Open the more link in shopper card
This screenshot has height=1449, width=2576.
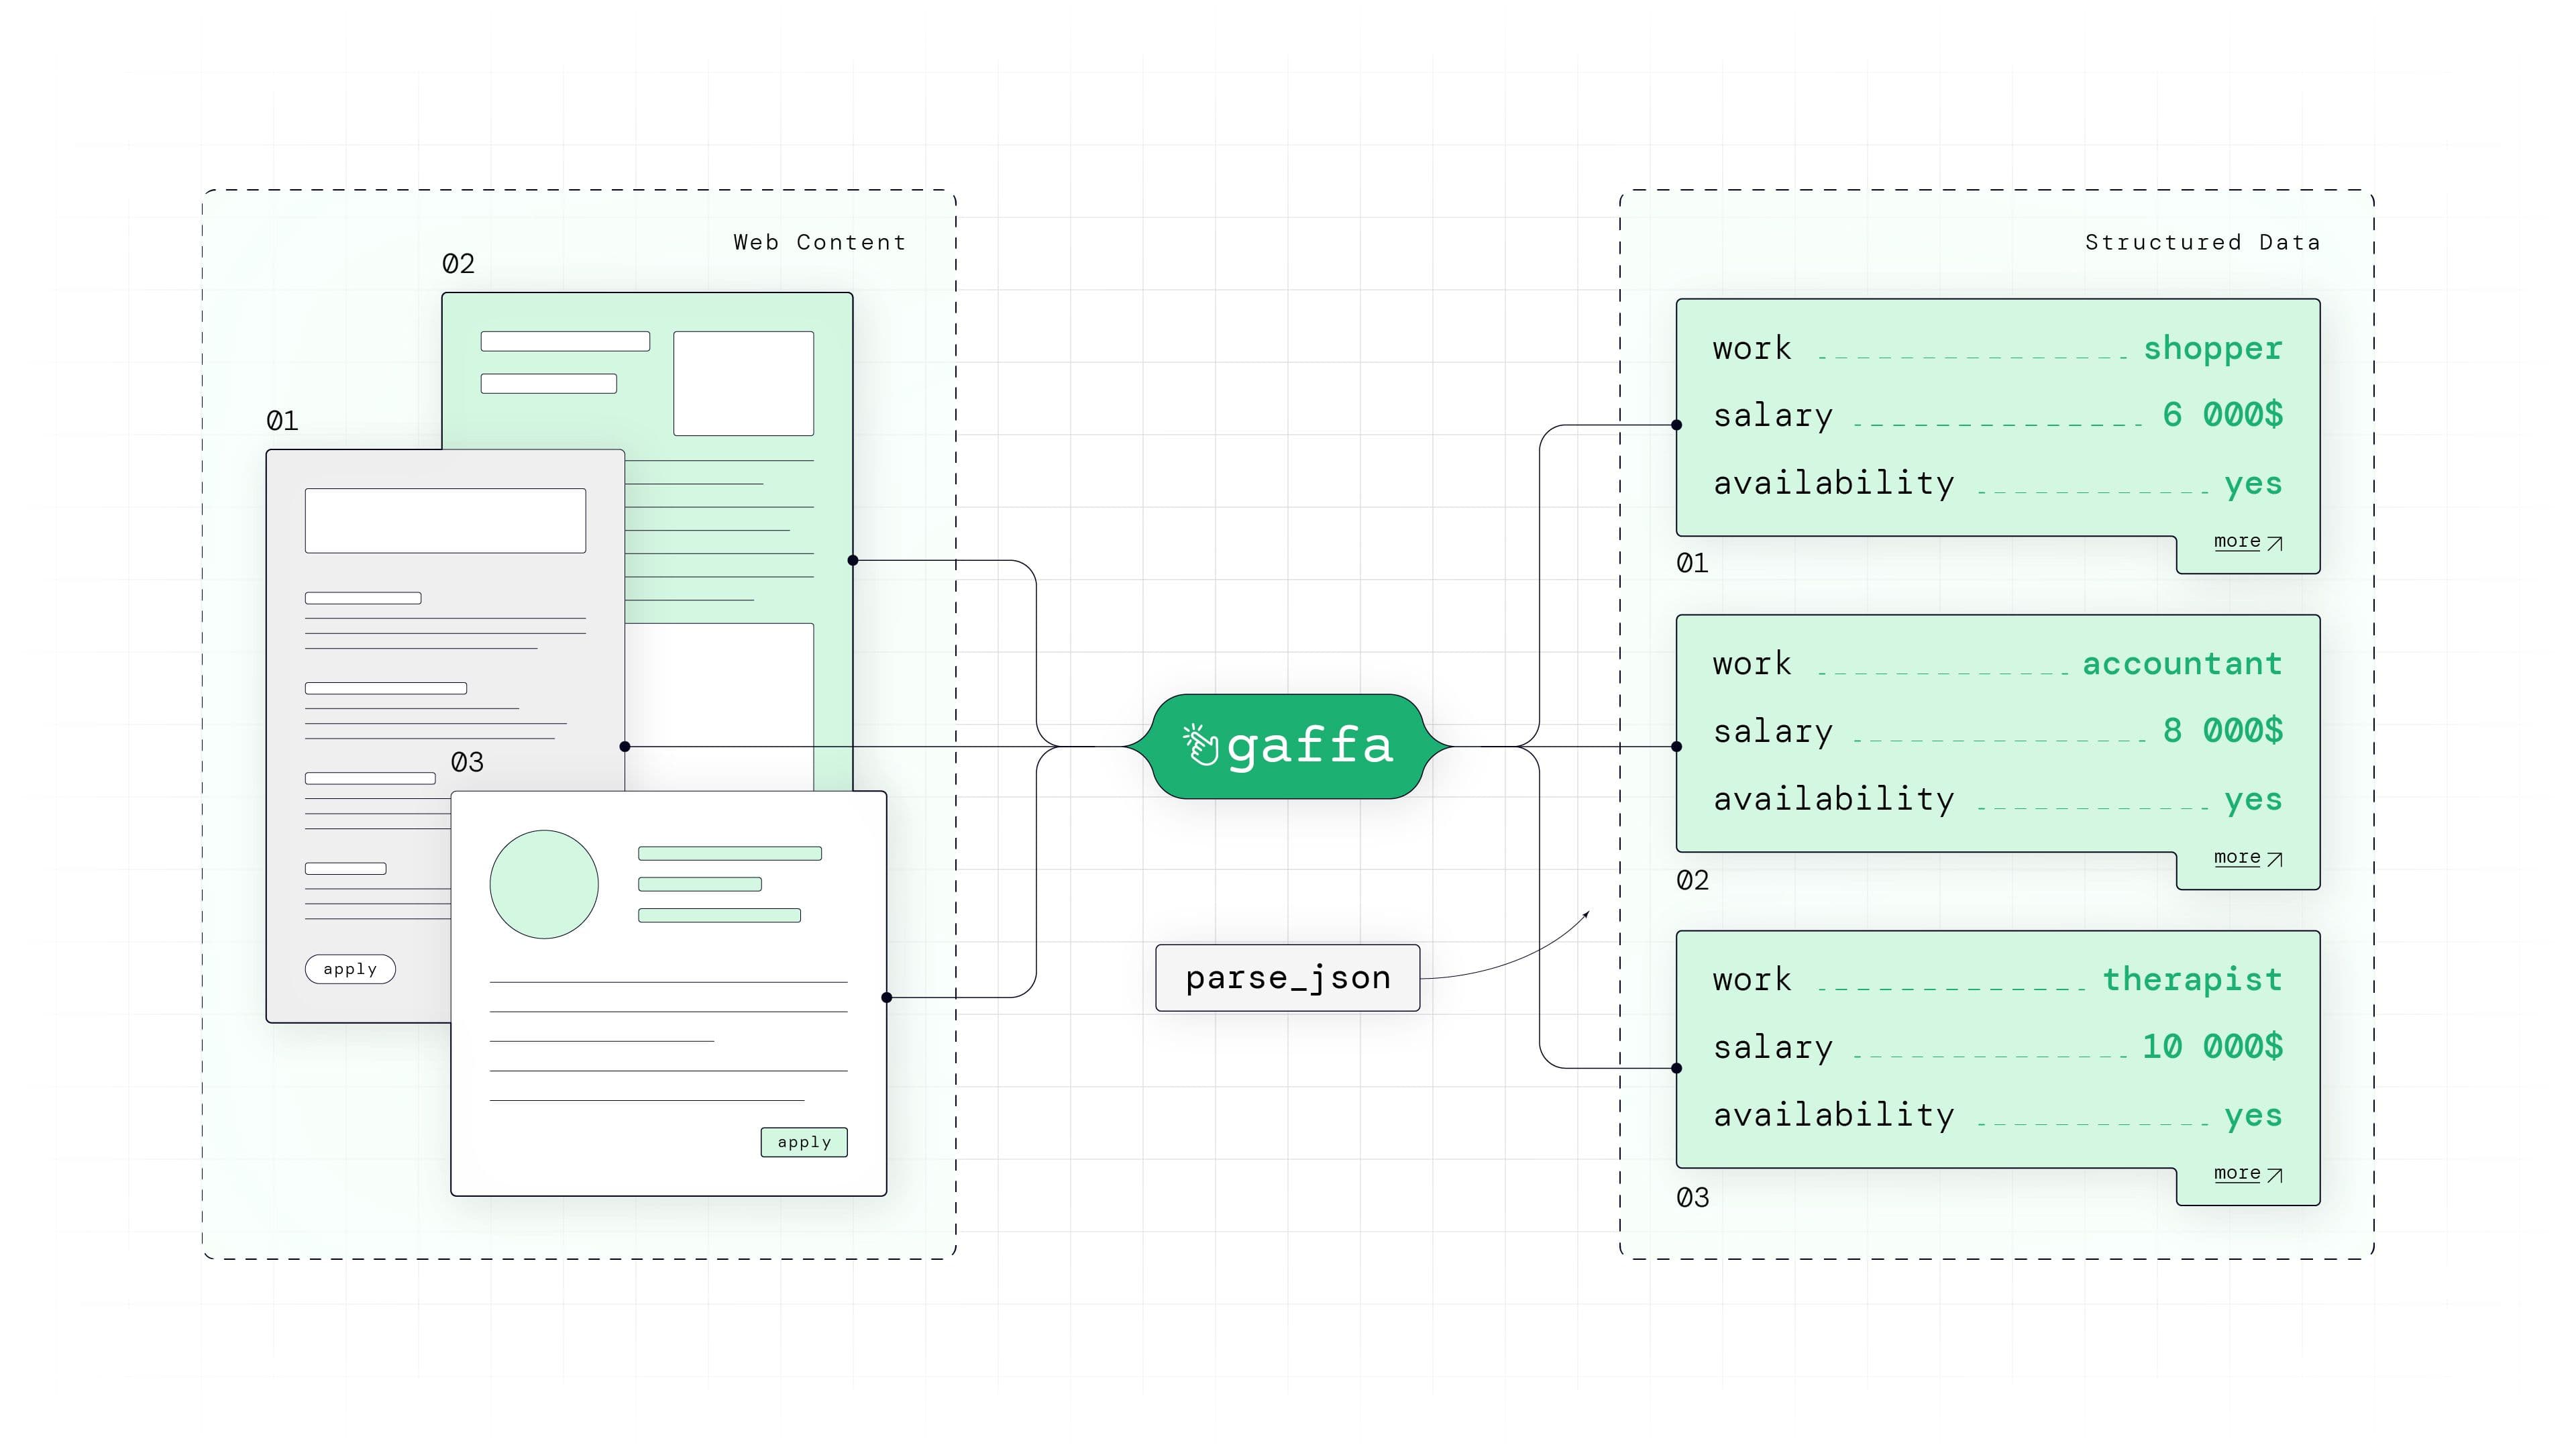[x=2237, y=541]
